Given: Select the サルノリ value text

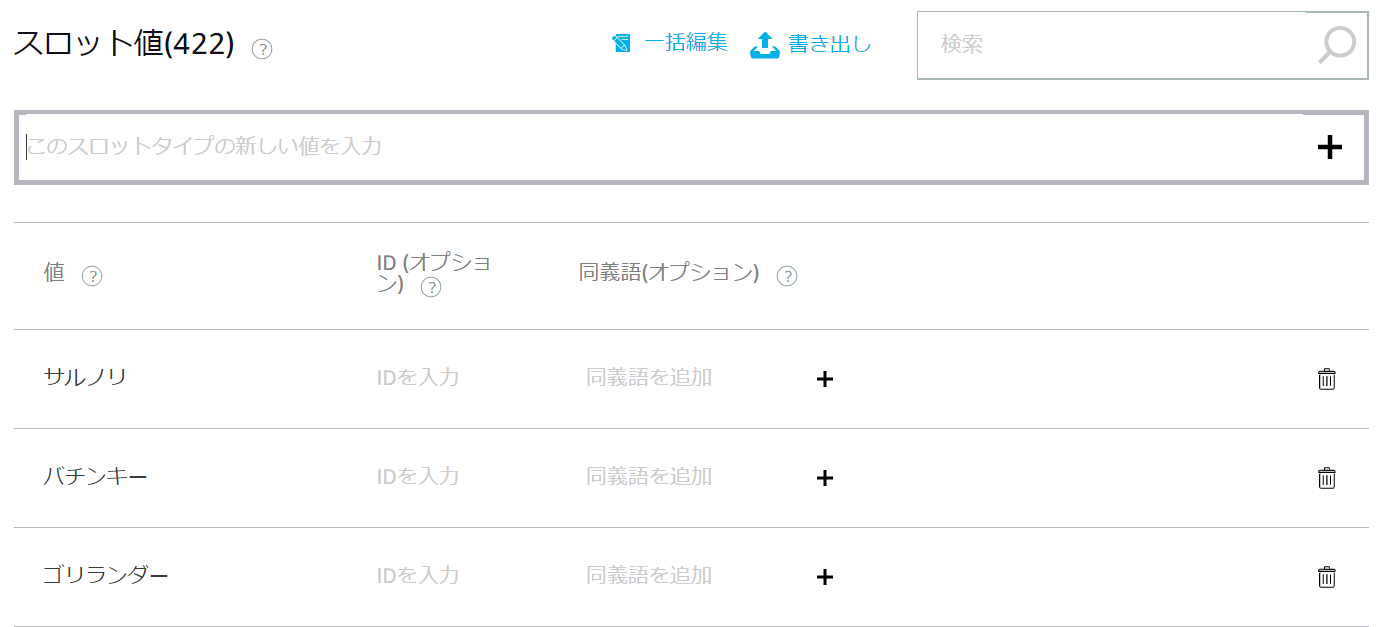Looking at the screenshot, I should 85,378.
